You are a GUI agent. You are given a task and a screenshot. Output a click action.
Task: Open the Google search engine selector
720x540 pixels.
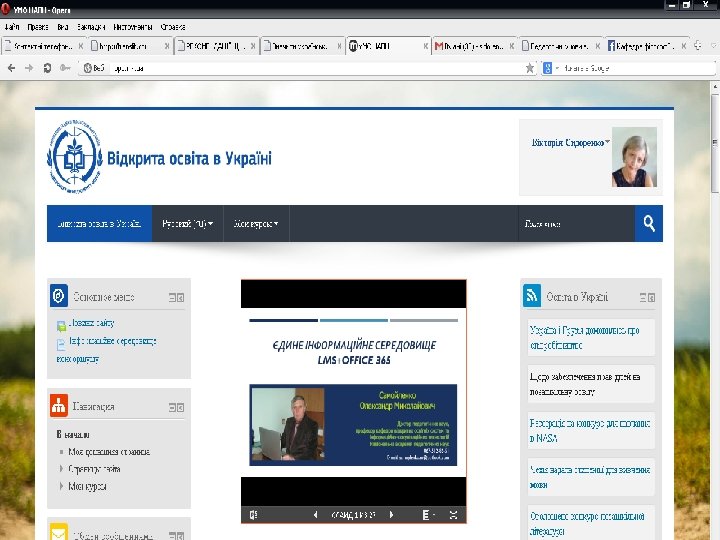[x=551, y=68]
